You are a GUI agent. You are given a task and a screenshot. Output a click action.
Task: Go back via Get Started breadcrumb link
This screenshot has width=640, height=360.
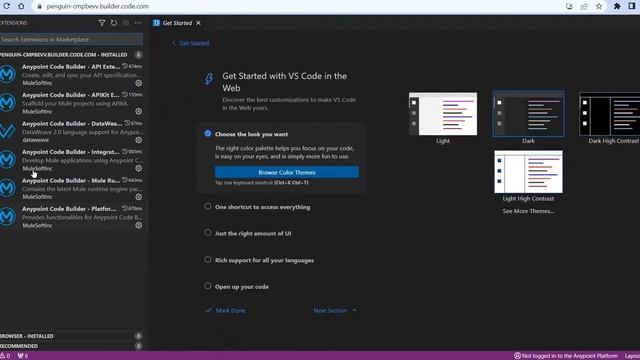(194, 43)
